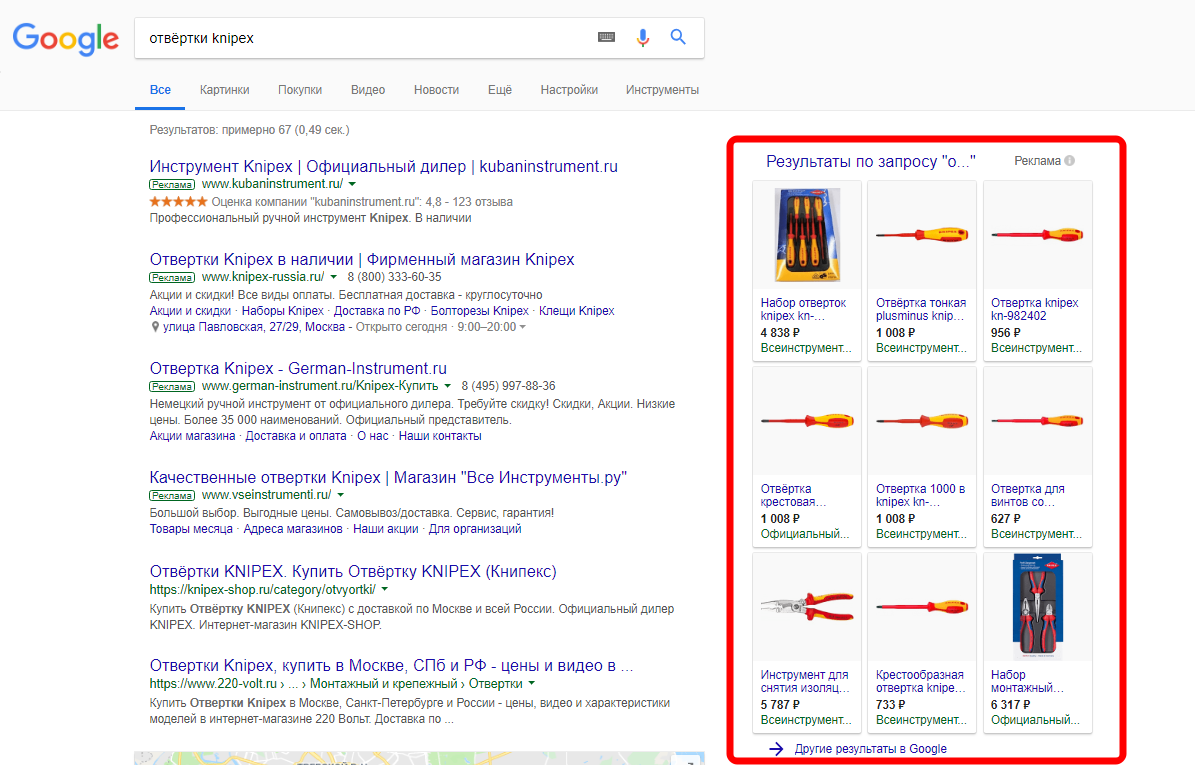Open Отвертка 1000 в knipex product image

pyautogui.click(x=922, y=421)
